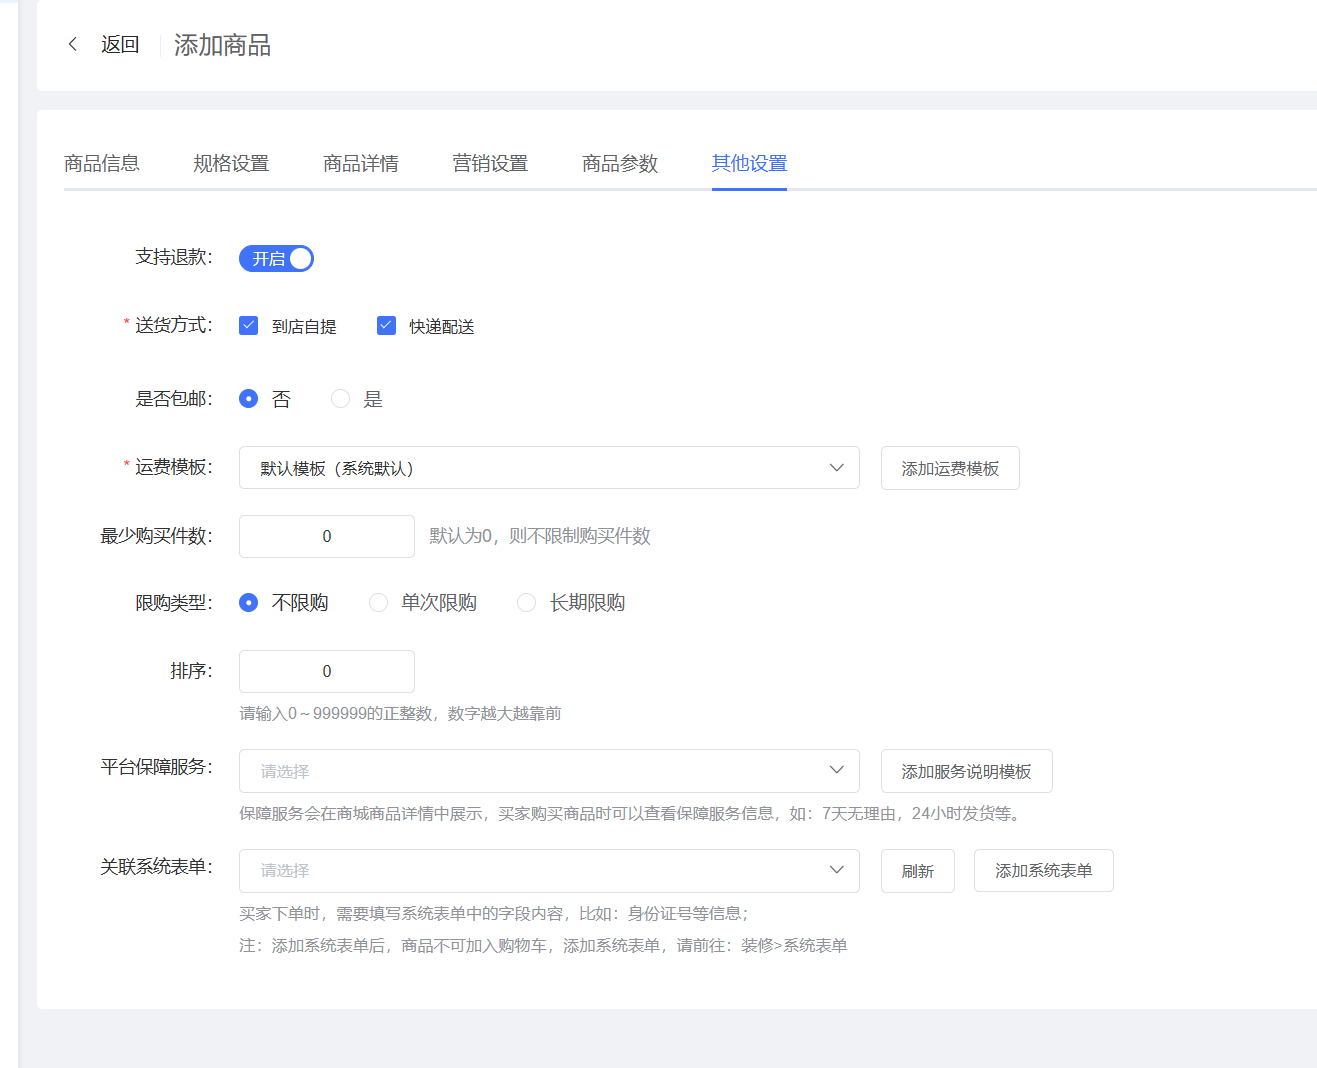Viewport: 1317px width, 1068px height.
Task: Select 否 for 是否包邮
Action: pos(249,399)
